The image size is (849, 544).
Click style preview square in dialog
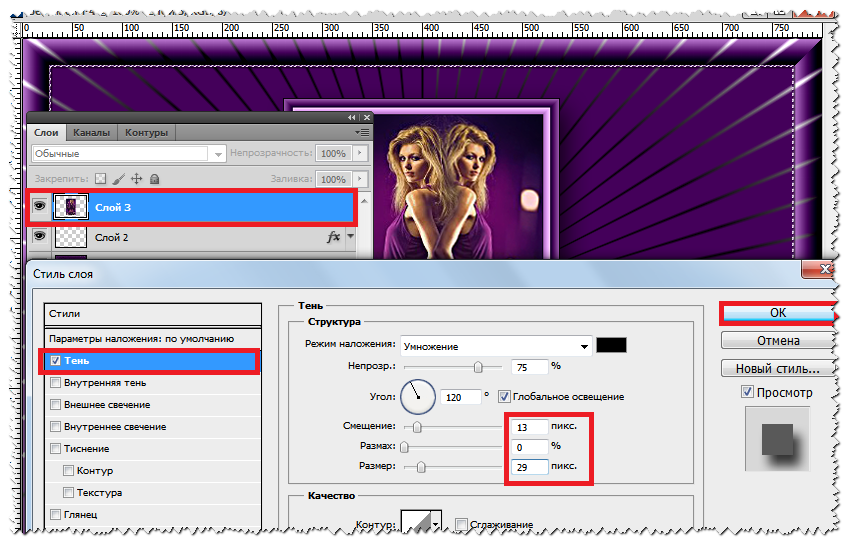click(778, 439)
